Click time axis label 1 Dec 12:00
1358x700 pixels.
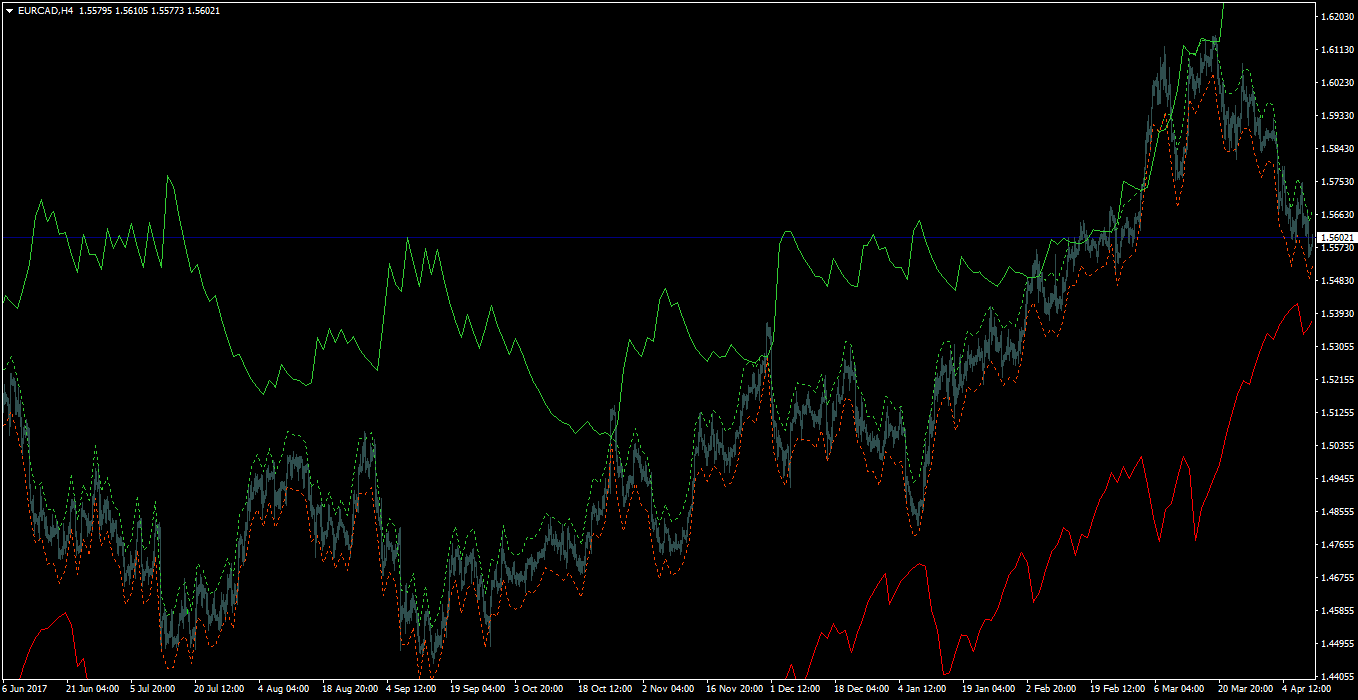(x=796, y=689)
